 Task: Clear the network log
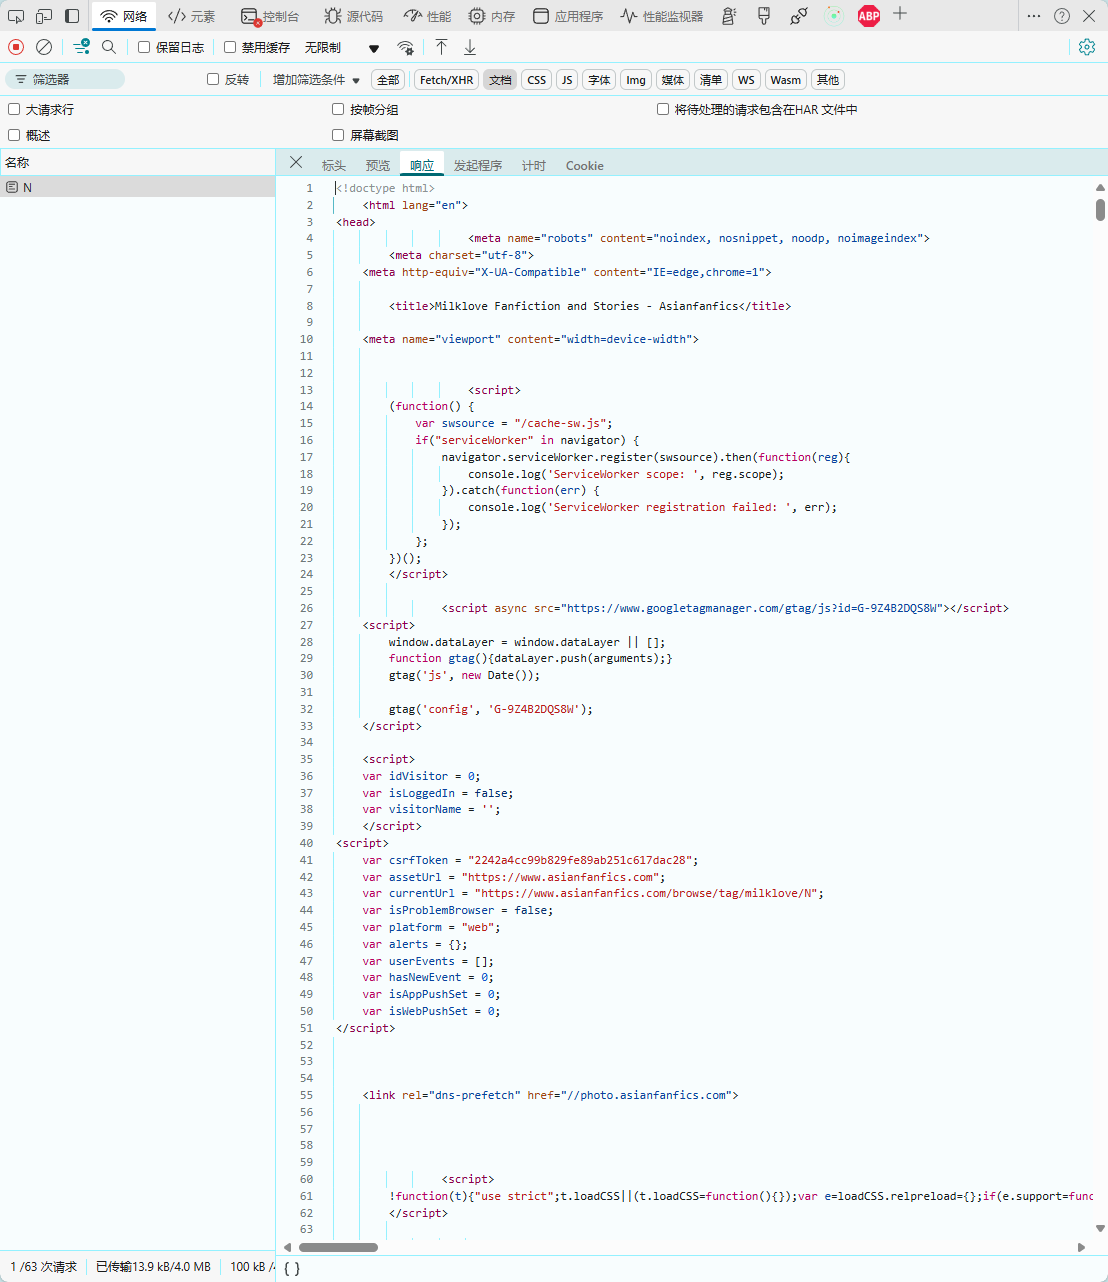pos(44,47)
